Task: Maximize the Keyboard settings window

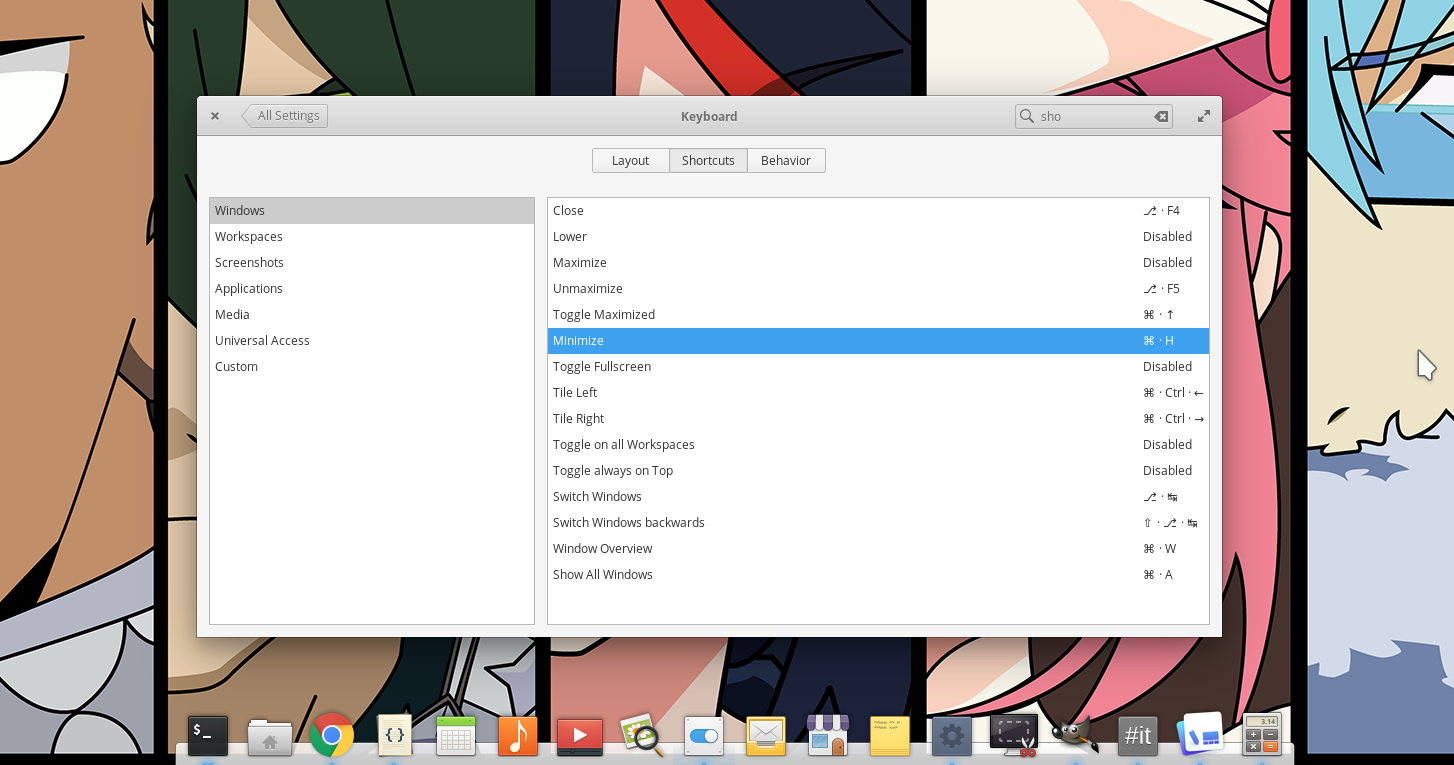Action: click(x=1204, y=116)
